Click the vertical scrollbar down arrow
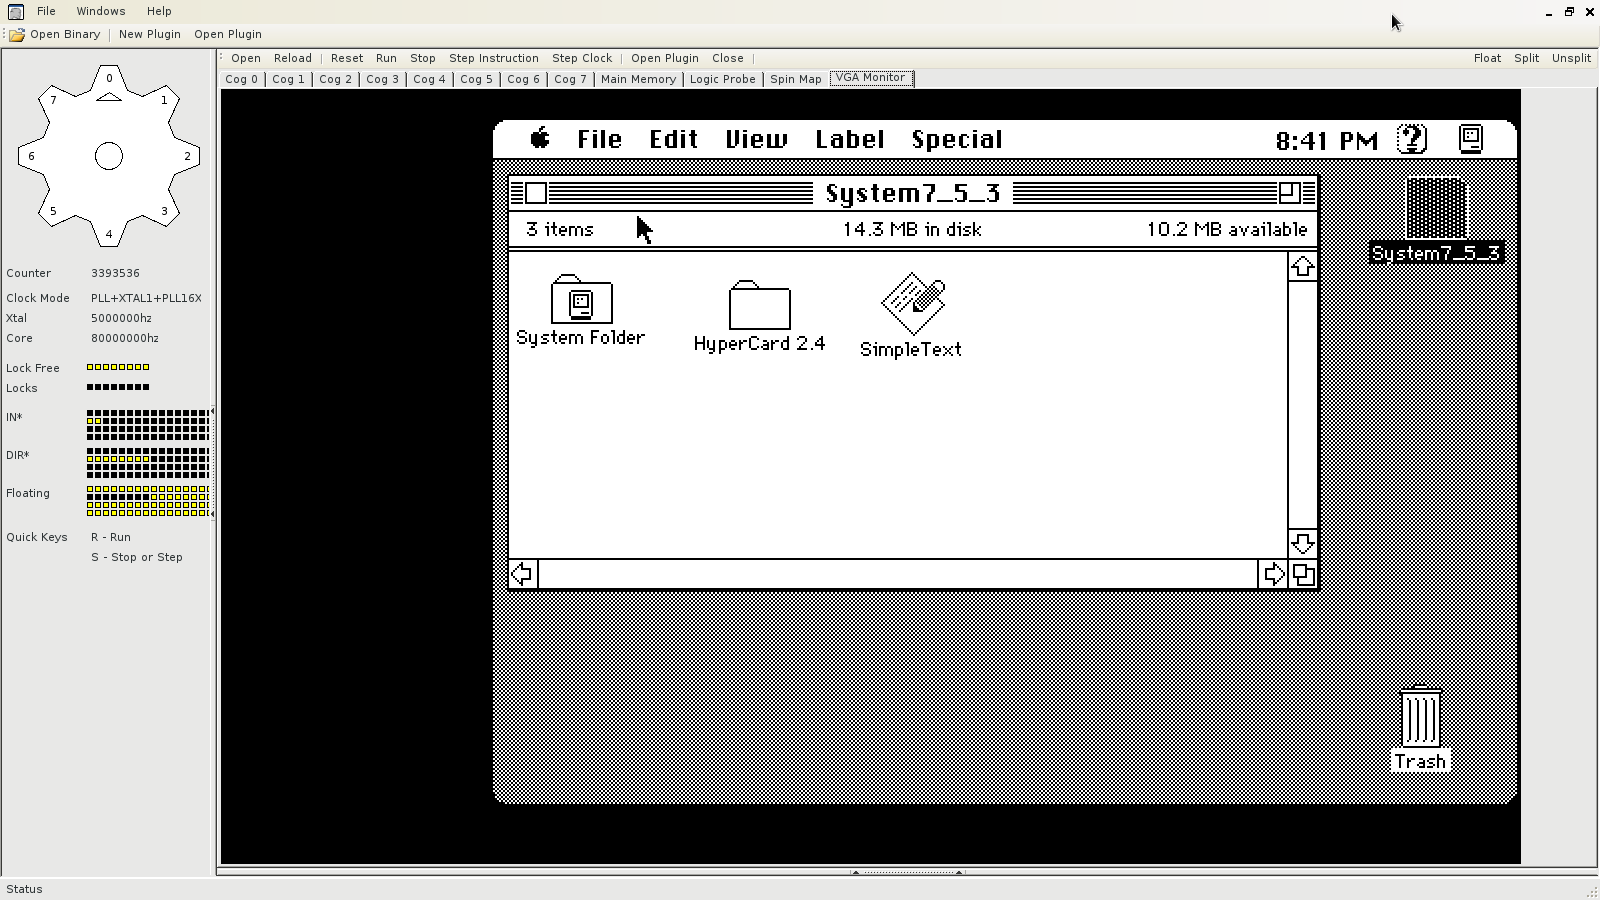The image size is (1600, 900). pos(1302,543)
